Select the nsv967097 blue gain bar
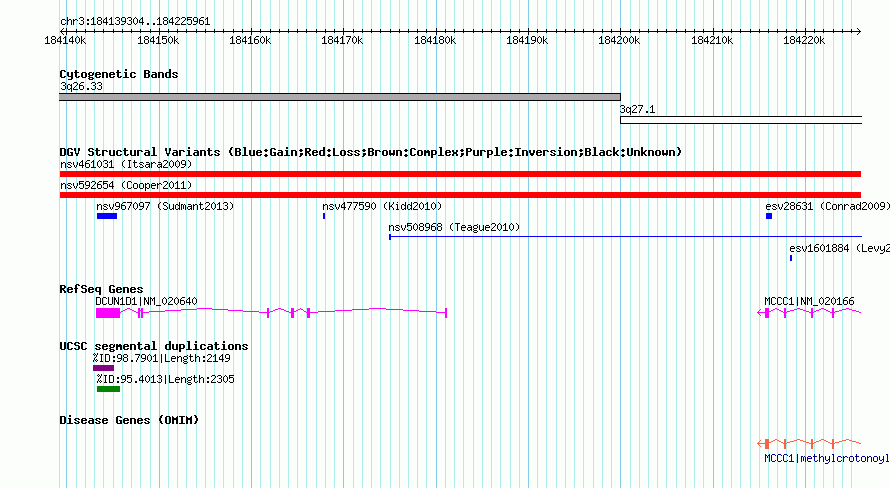 coord(107,216)
